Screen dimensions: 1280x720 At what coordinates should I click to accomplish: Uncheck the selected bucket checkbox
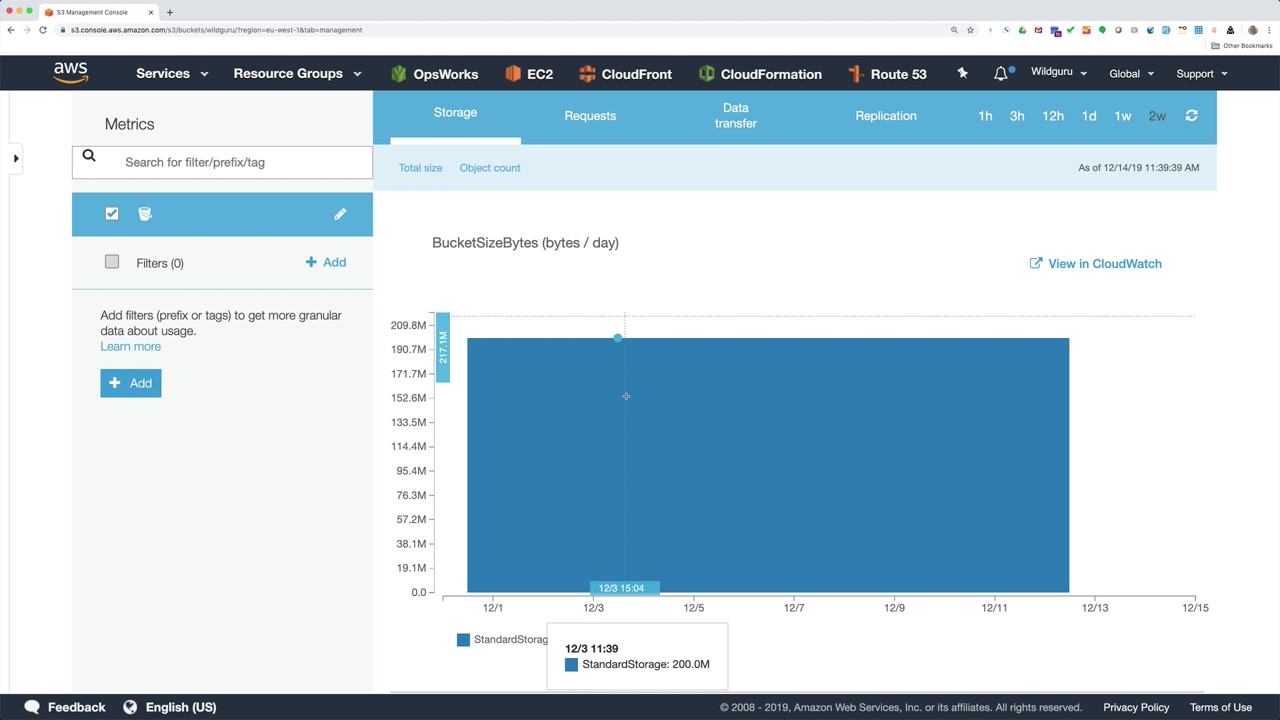click(x=112, y=213)
